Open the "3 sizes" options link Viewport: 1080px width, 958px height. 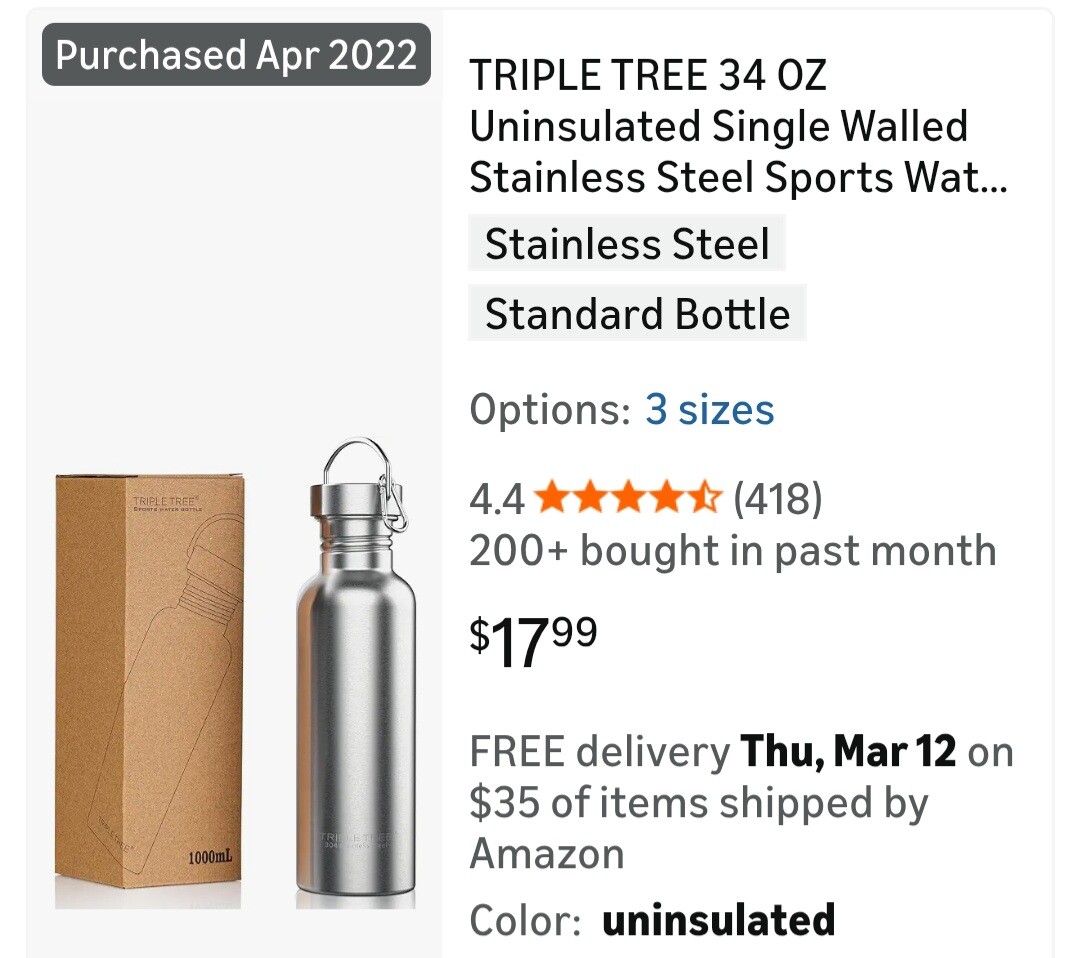(709, 410)
